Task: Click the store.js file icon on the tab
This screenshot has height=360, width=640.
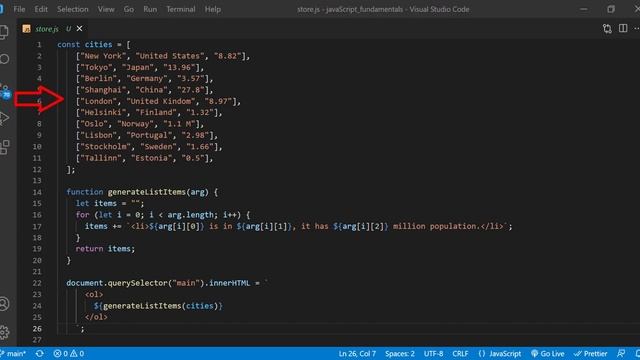Action: (x=27, y=29)
